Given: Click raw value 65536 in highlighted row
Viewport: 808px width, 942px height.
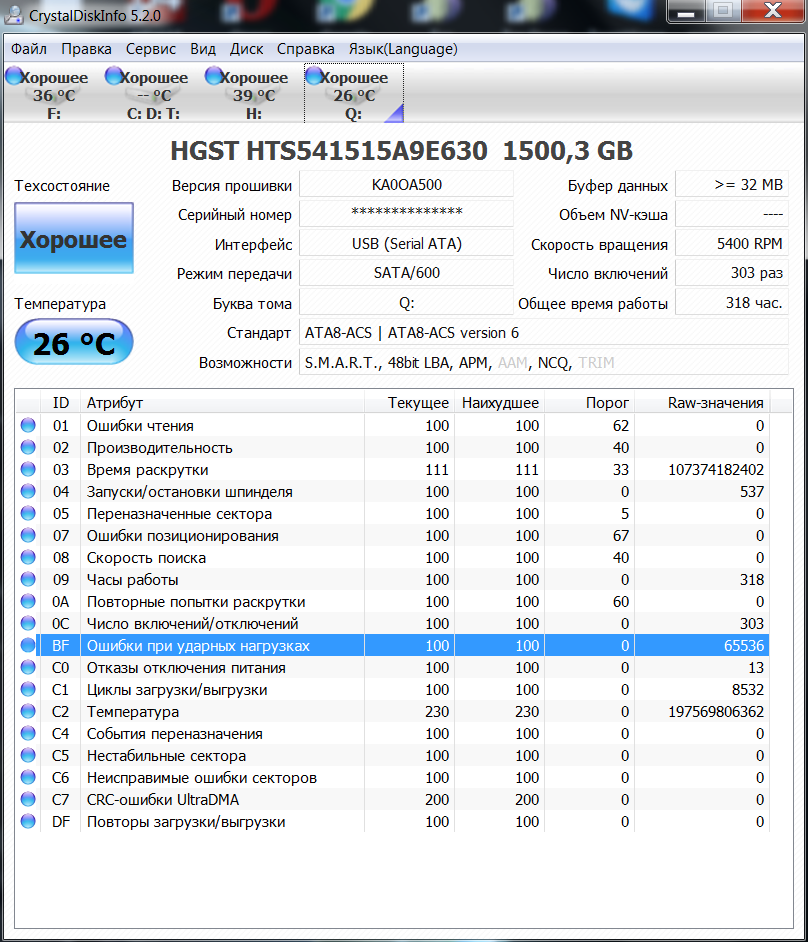Looking at the screenshot, I should point(744,646).
